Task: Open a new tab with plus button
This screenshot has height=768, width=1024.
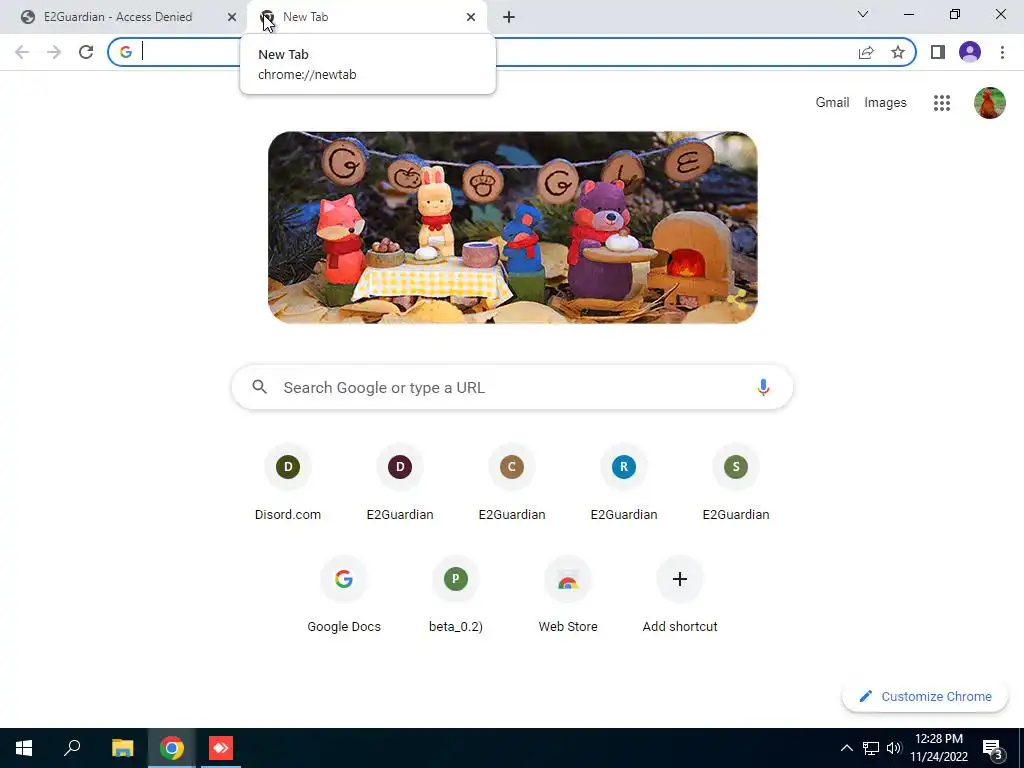Action: coord(509,17)
